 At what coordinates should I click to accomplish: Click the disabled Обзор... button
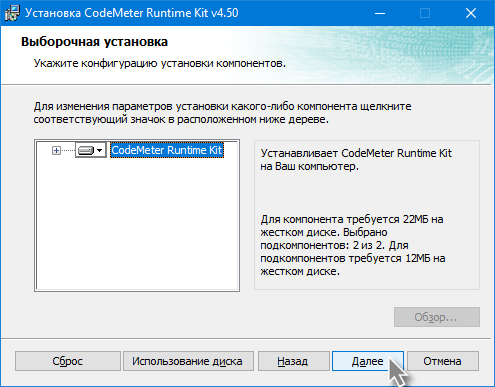tap(437, 317)
